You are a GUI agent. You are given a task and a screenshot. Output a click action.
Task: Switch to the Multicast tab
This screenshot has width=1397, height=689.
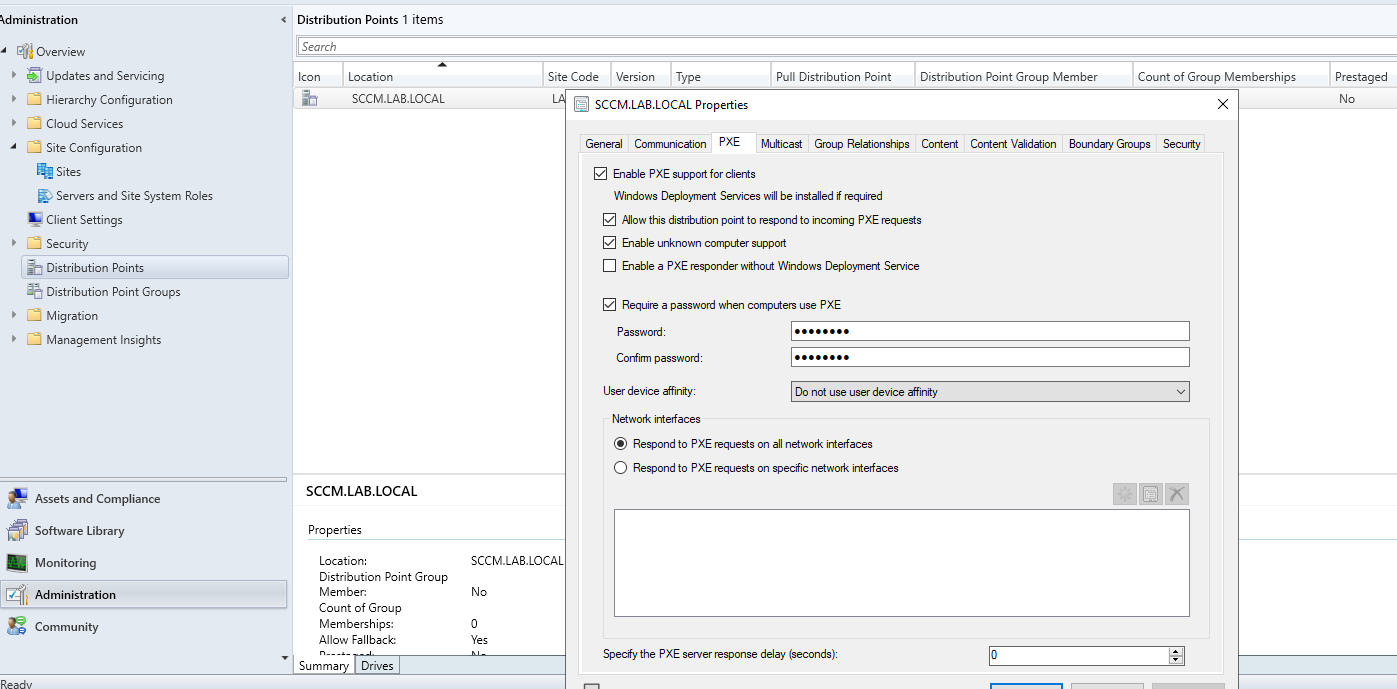pyautogui.click(x=781, y=144)
